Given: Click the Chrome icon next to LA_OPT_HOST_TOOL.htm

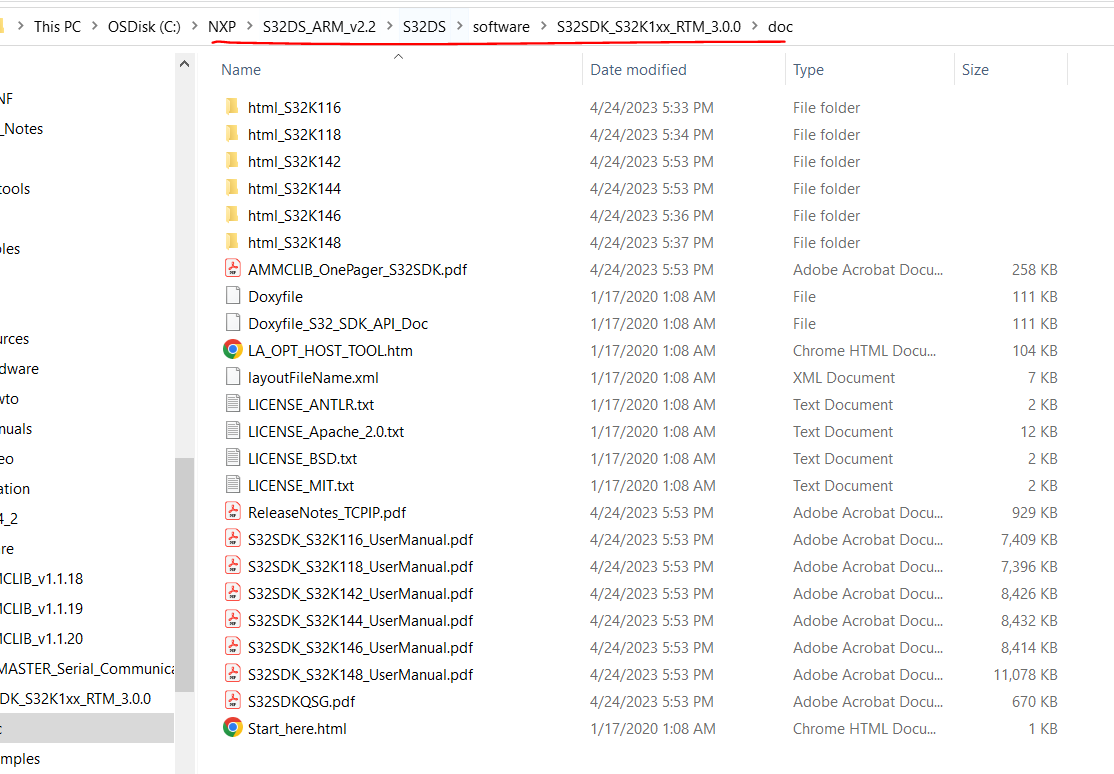Looking at the screenshot, I should click(231, 350).
